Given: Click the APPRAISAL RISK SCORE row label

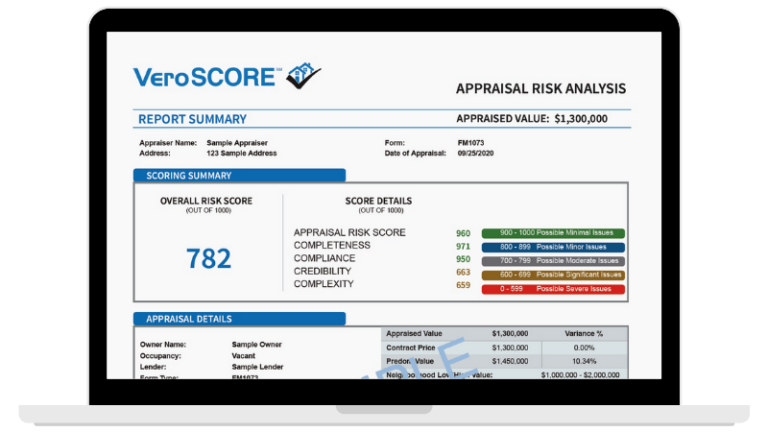Looking at the screenshot, I should (350, 232).
